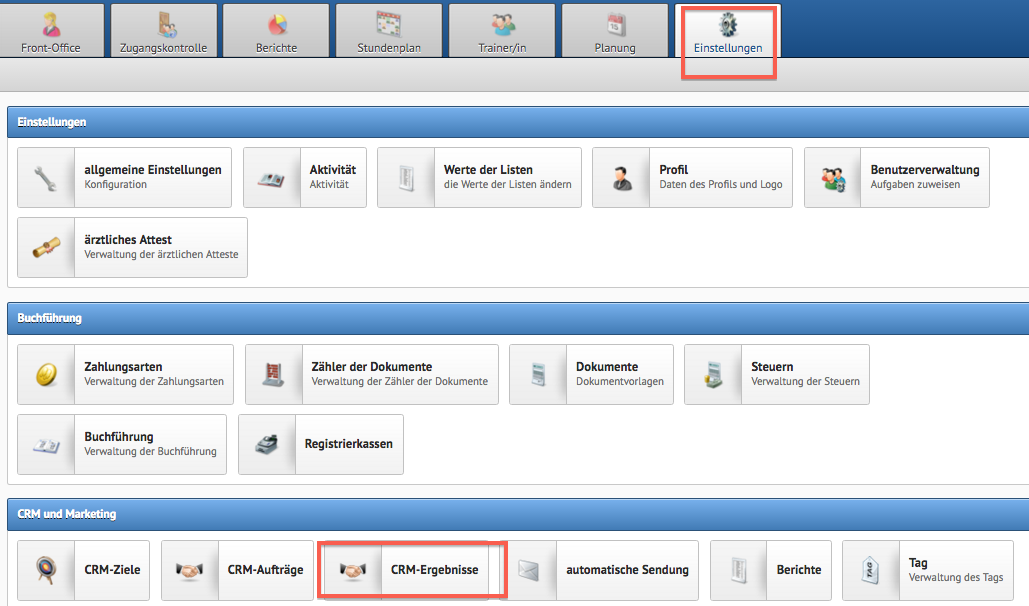Open ärztliches Attest label
This screenshot has width=1029, height=606.
(x=161, y=247)
